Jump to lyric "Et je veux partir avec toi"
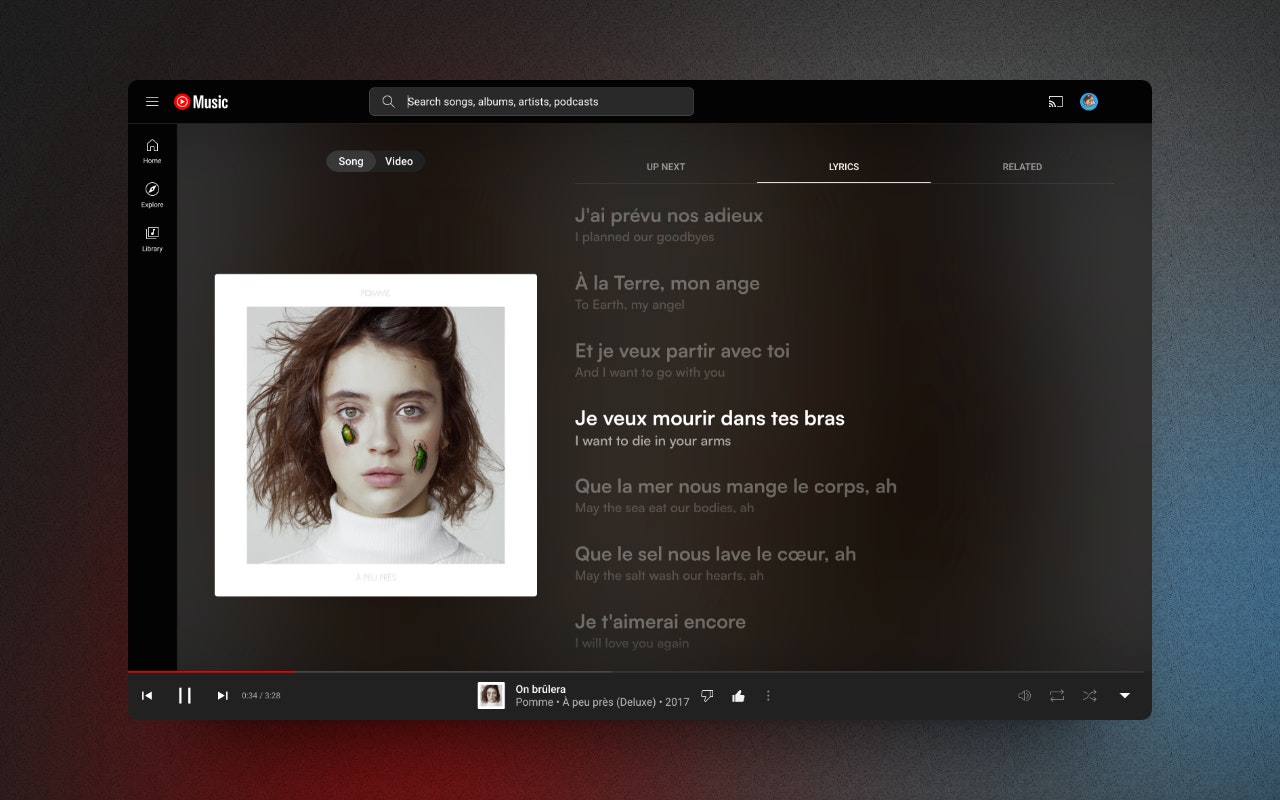Viewport: 1280px width, 800px height. 682,351
